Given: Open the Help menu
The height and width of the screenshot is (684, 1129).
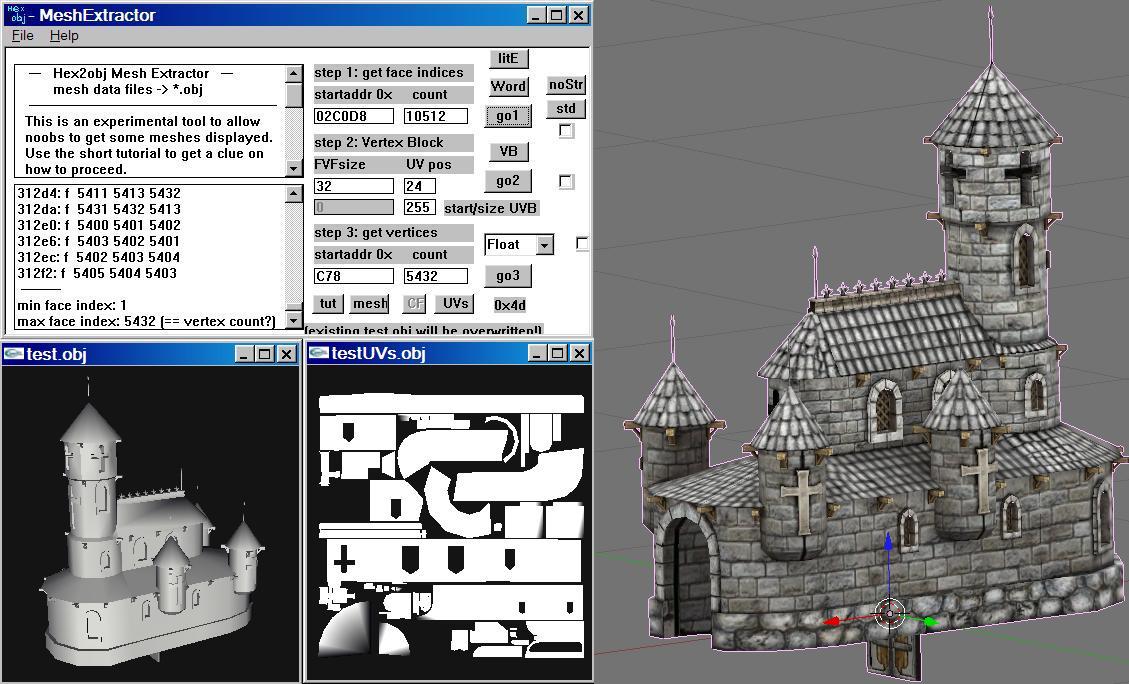Looking at the screenshot, I should click(x=64, y=35).
